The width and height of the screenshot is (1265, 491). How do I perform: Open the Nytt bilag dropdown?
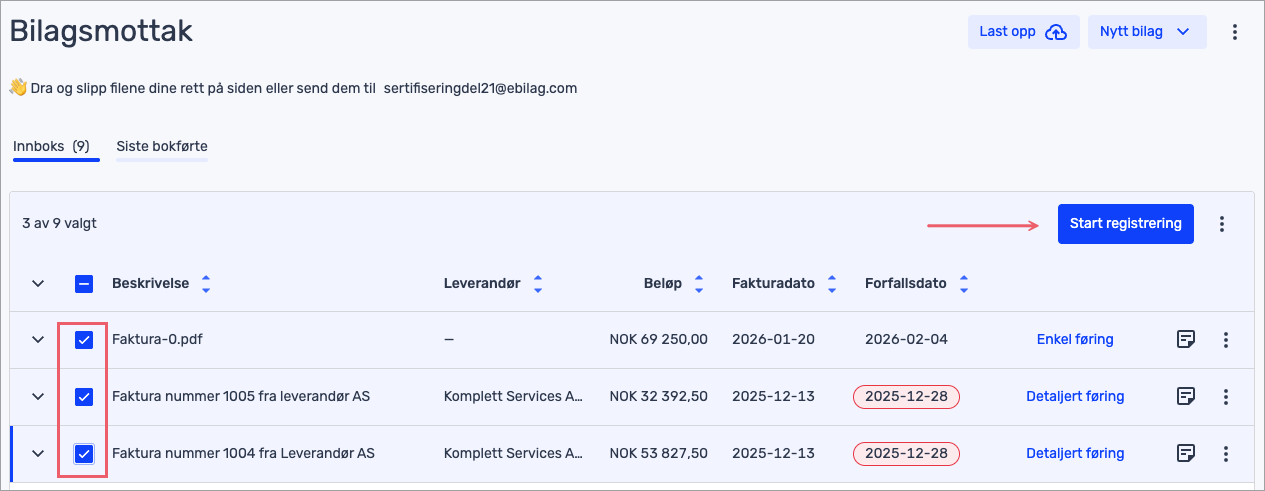point(1146,32)
